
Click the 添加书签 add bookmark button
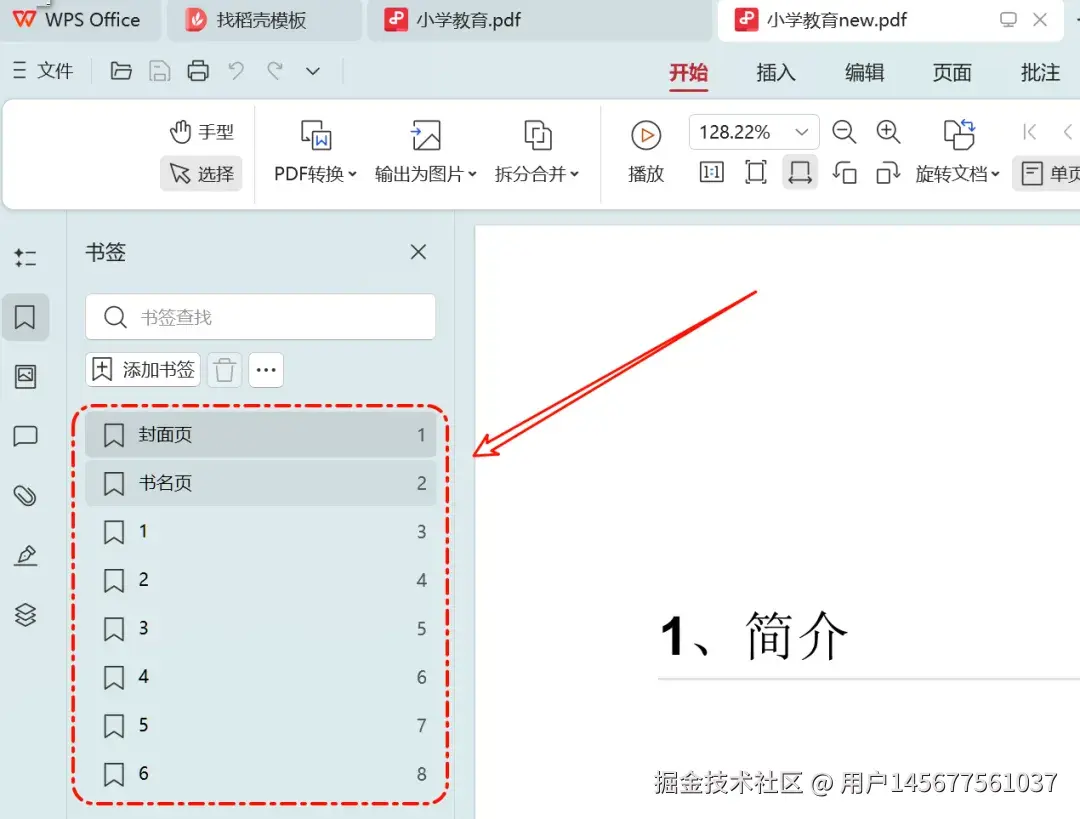coord(142,369)
